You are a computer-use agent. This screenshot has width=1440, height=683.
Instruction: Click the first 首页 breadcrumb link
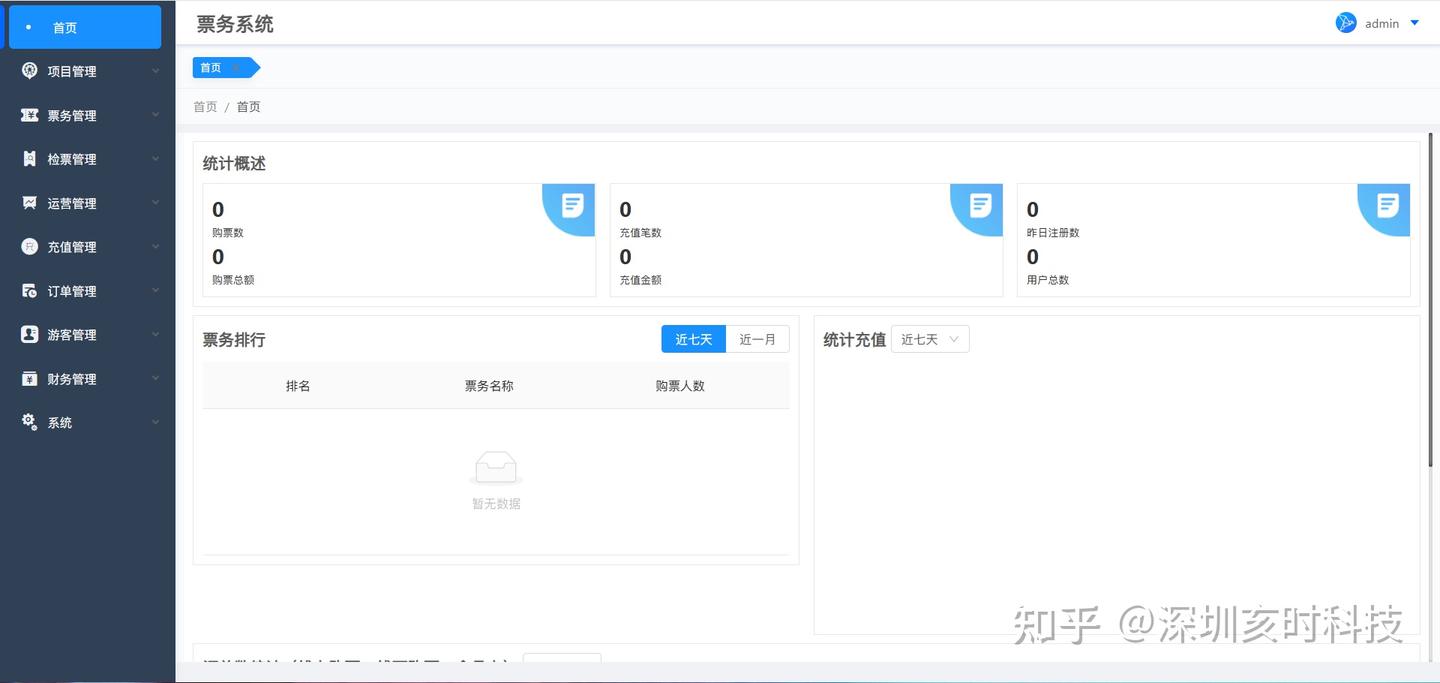(x=205, y=107)
